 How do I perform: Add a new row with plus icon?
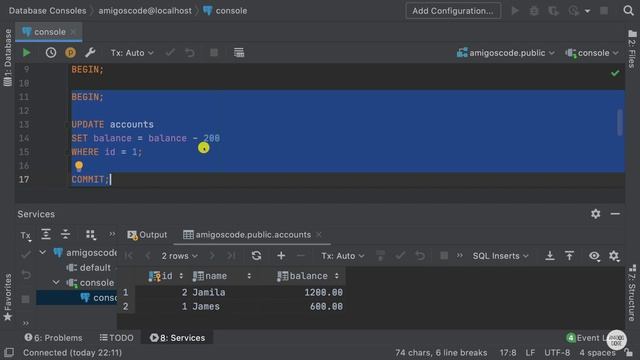[281, 256]
